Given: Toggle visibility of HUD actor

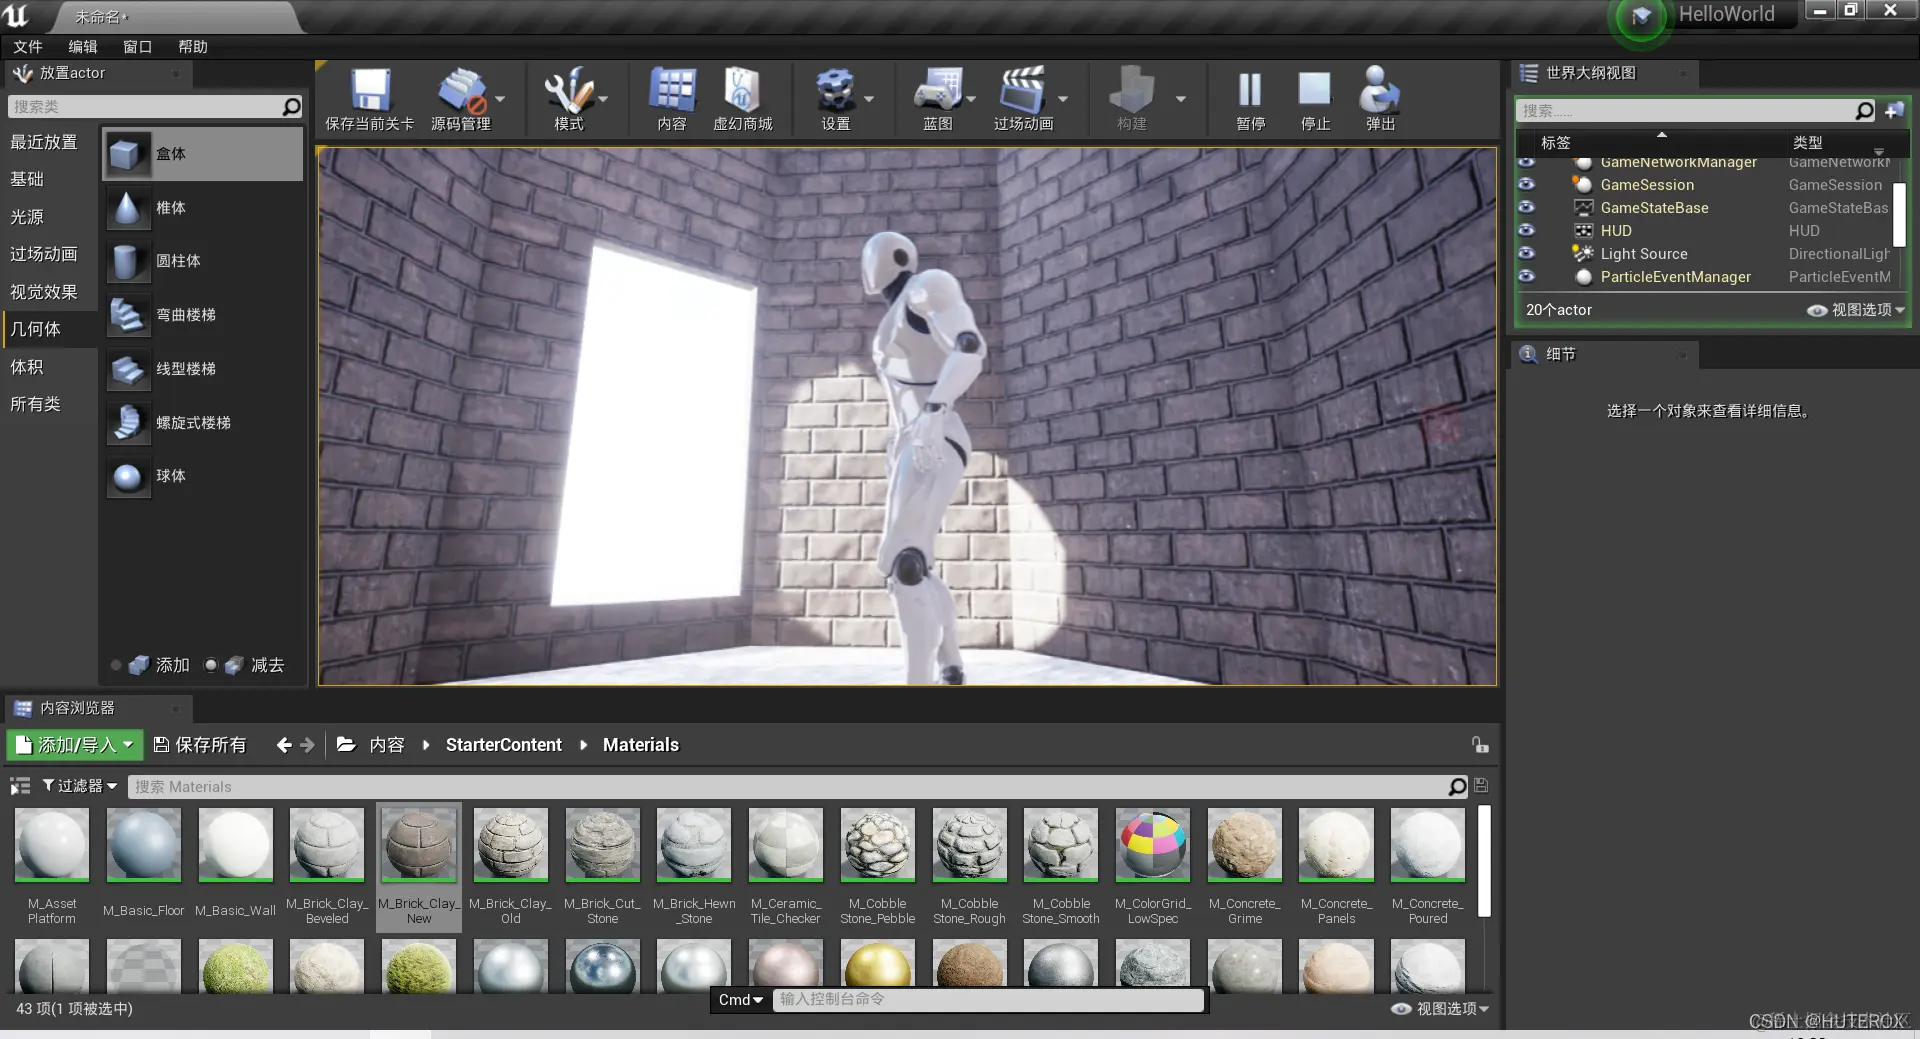Looking at the screenshot, I should tap(1526, 230).
